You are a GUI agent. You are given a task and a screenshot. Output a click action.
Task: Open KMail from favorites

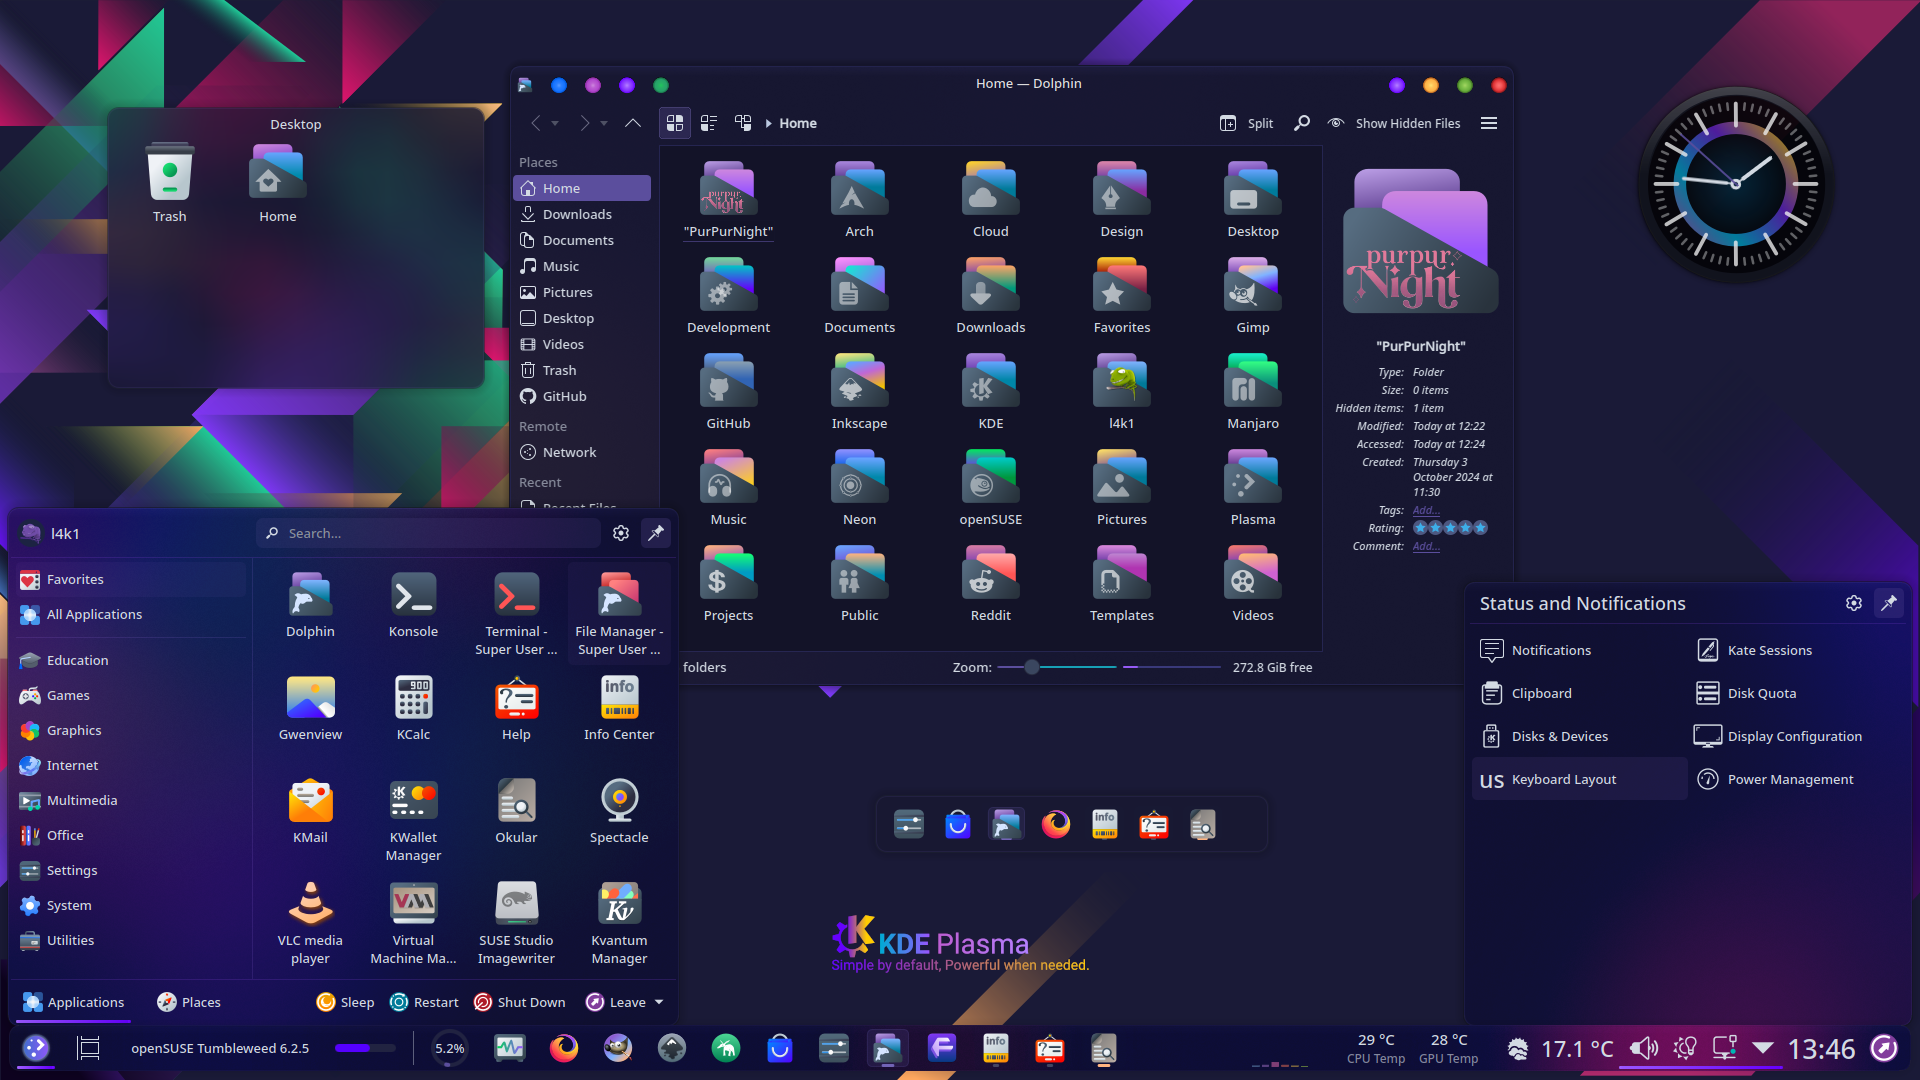(310, 811)
